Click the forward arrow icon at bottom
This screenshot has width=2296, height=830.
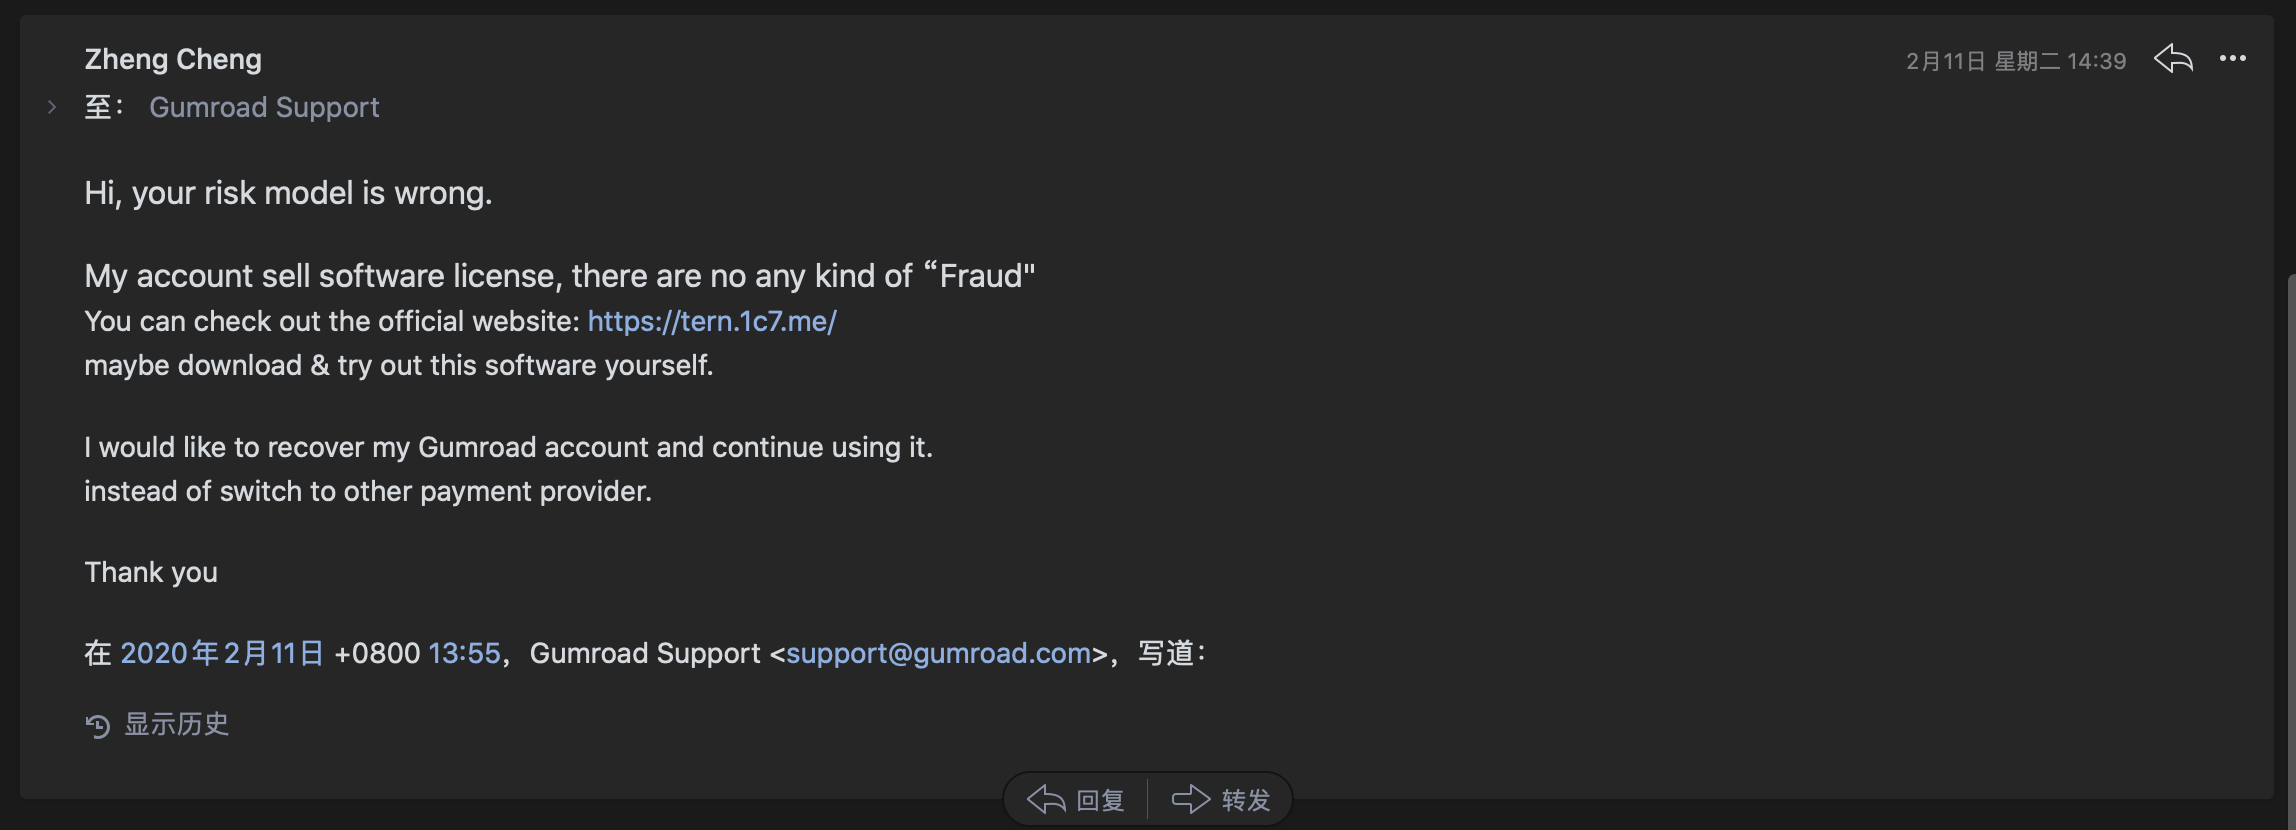tap(1191, 799)
